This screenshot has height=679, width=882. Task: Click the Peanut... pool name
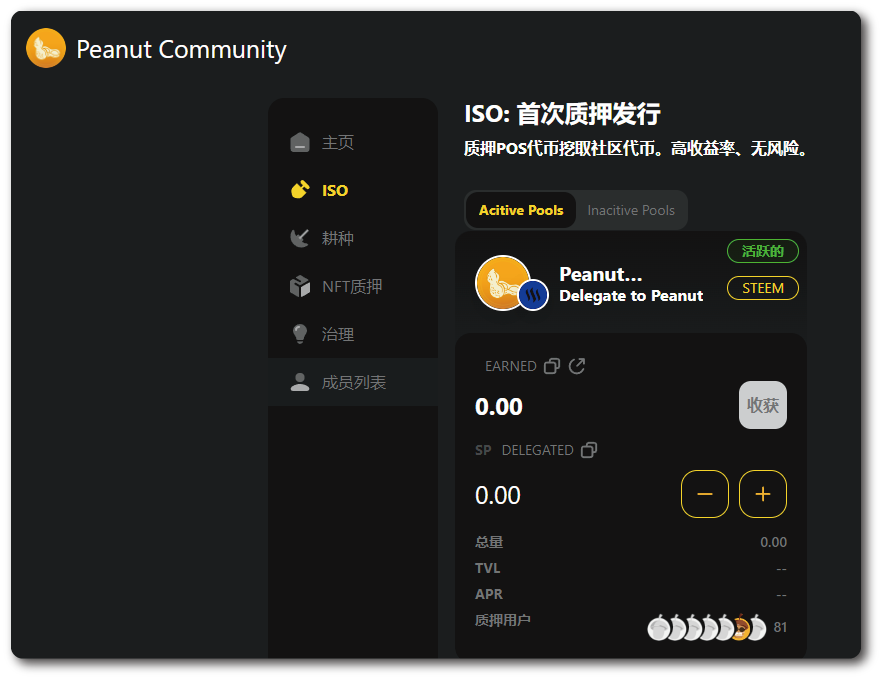pyautogui.click(x=600, y=275)
